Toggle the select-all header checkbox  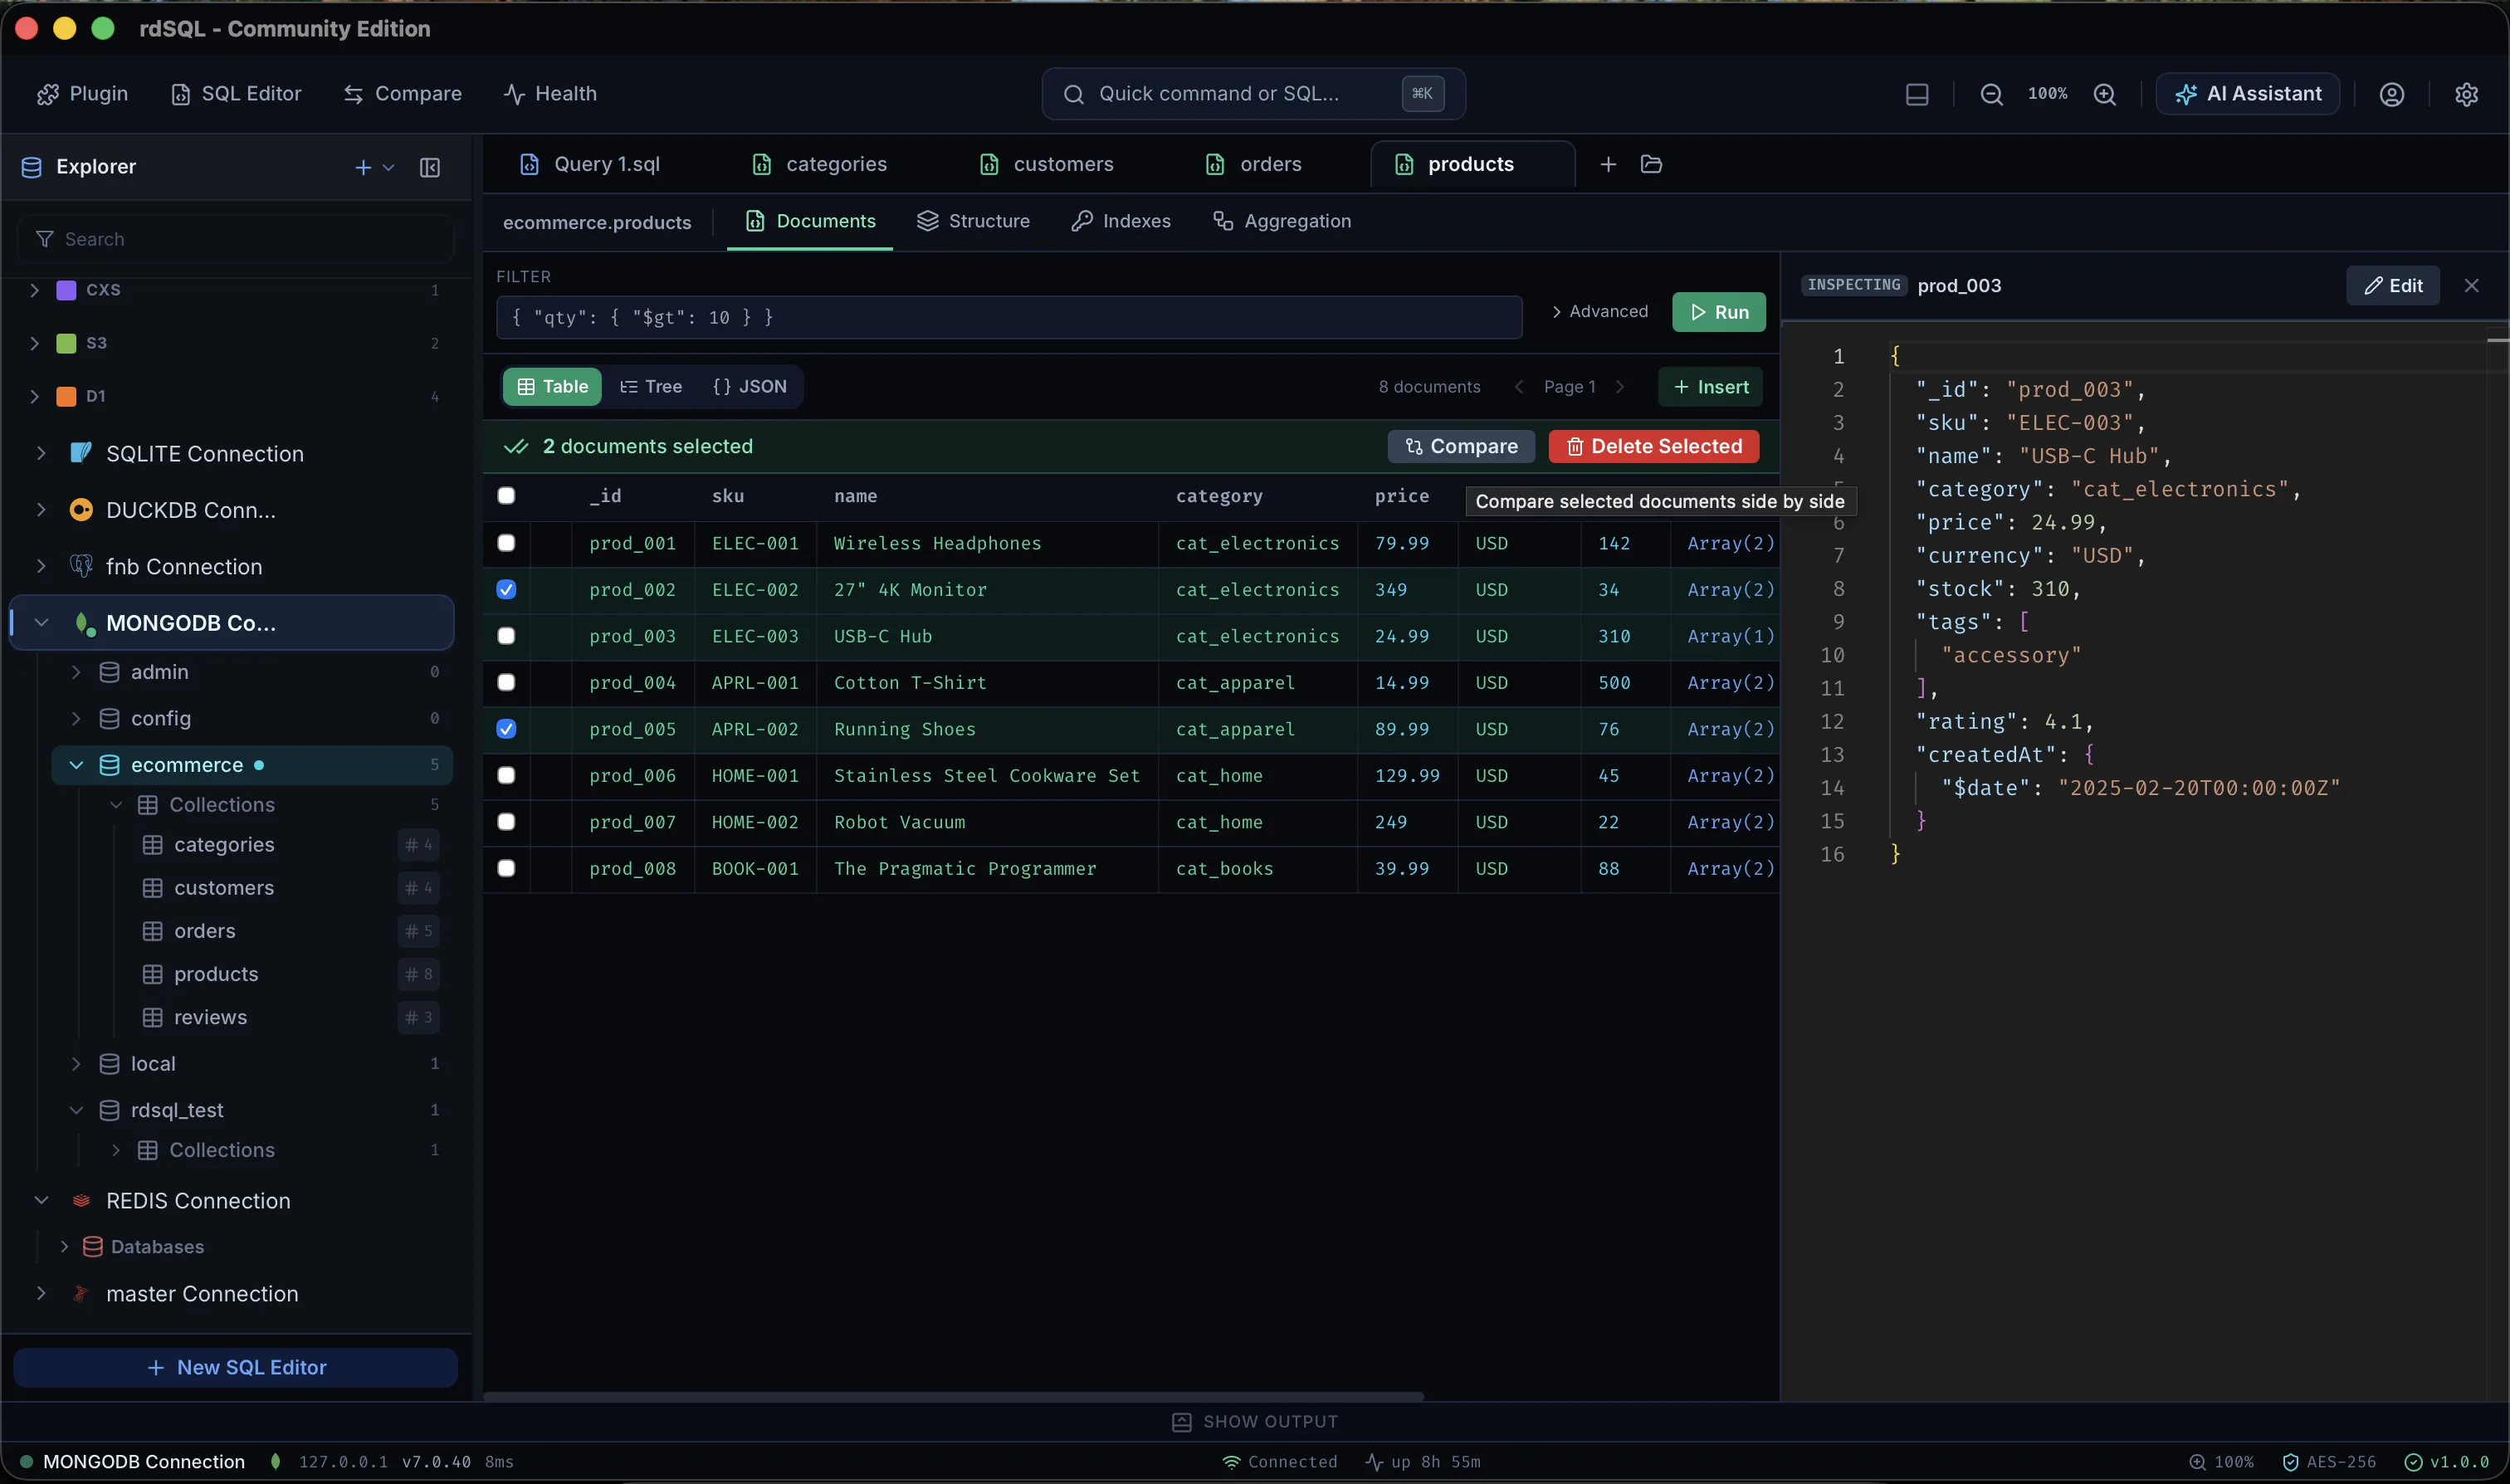[506, 496]
